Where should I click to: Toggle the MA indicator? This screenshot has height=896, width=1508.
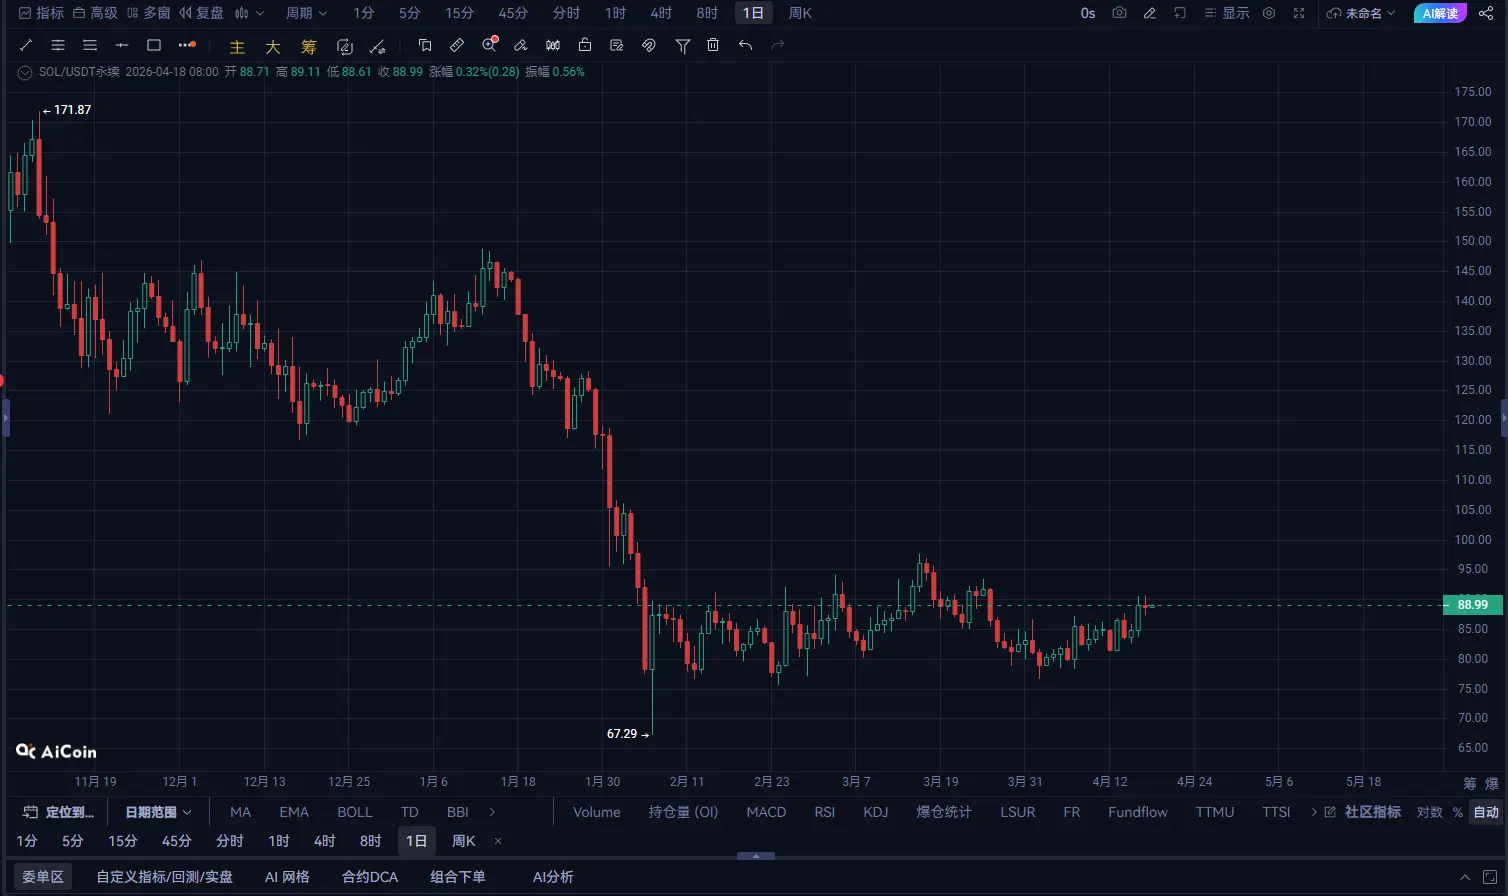(x=241, y=812)
